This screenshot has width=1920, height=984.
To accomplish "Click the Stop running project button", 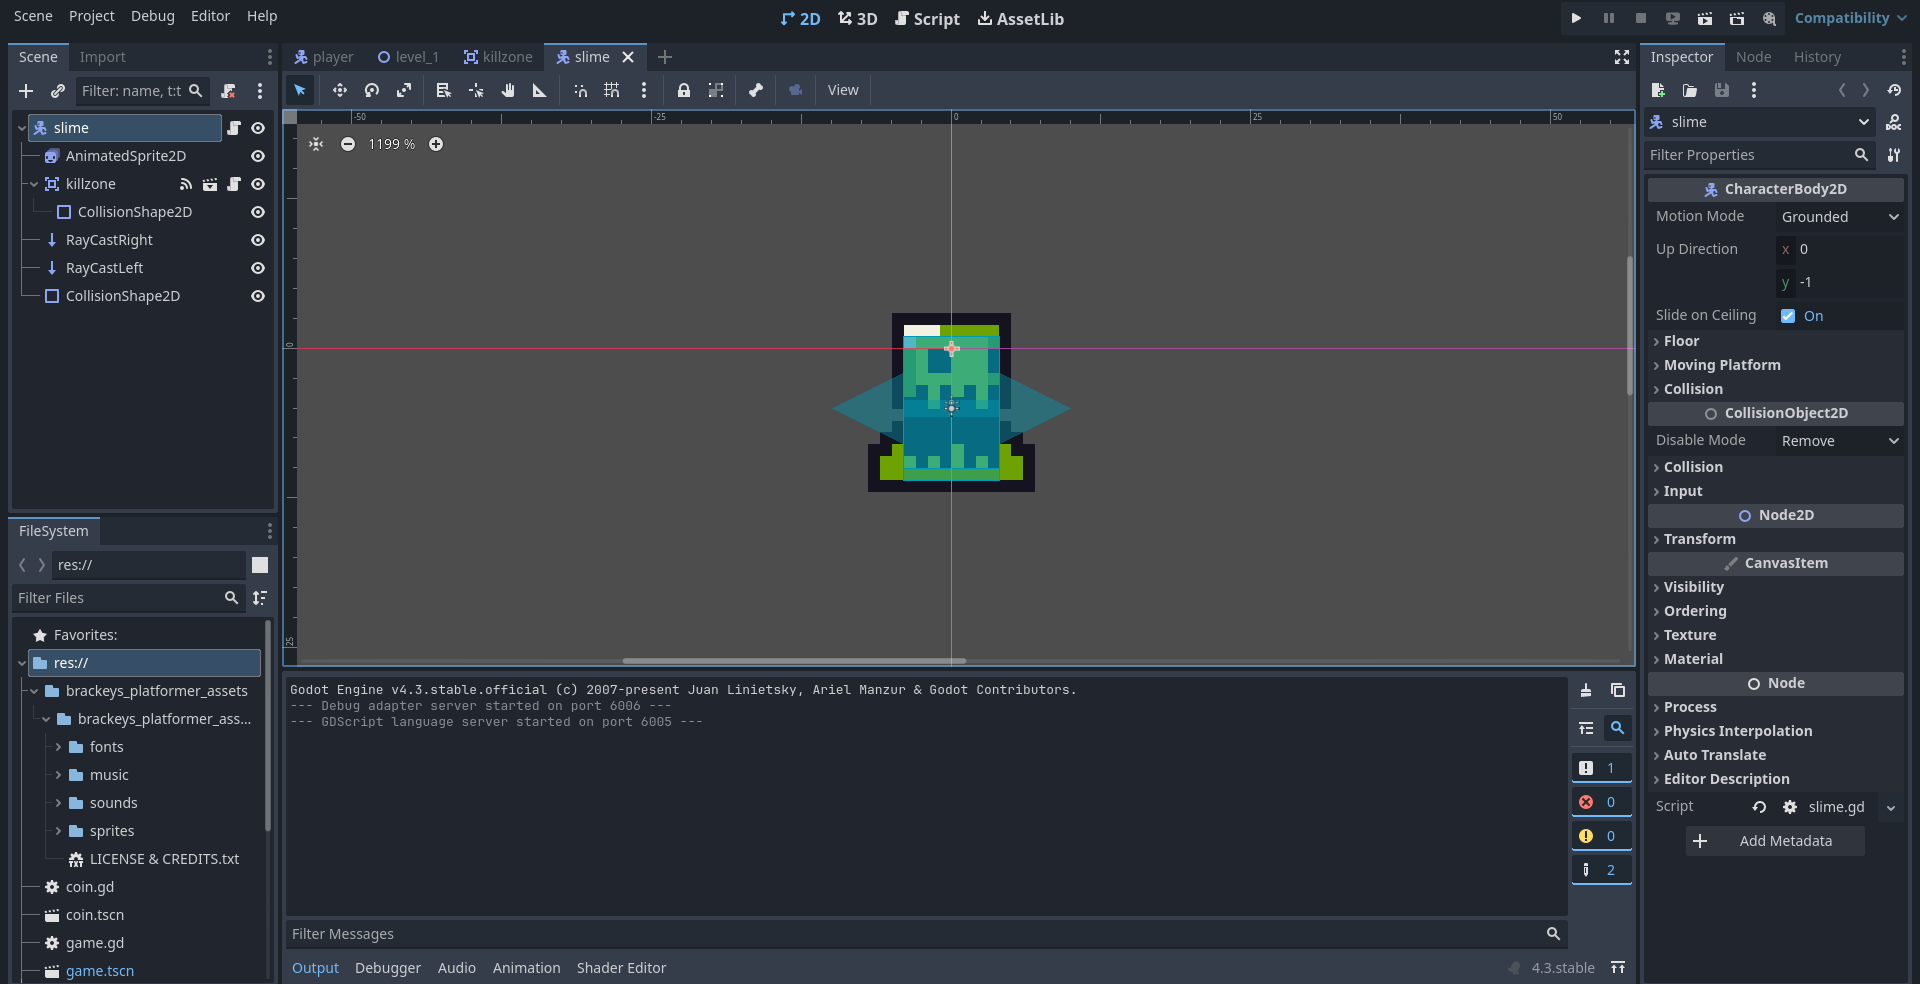I will [x=1640, y=18].
